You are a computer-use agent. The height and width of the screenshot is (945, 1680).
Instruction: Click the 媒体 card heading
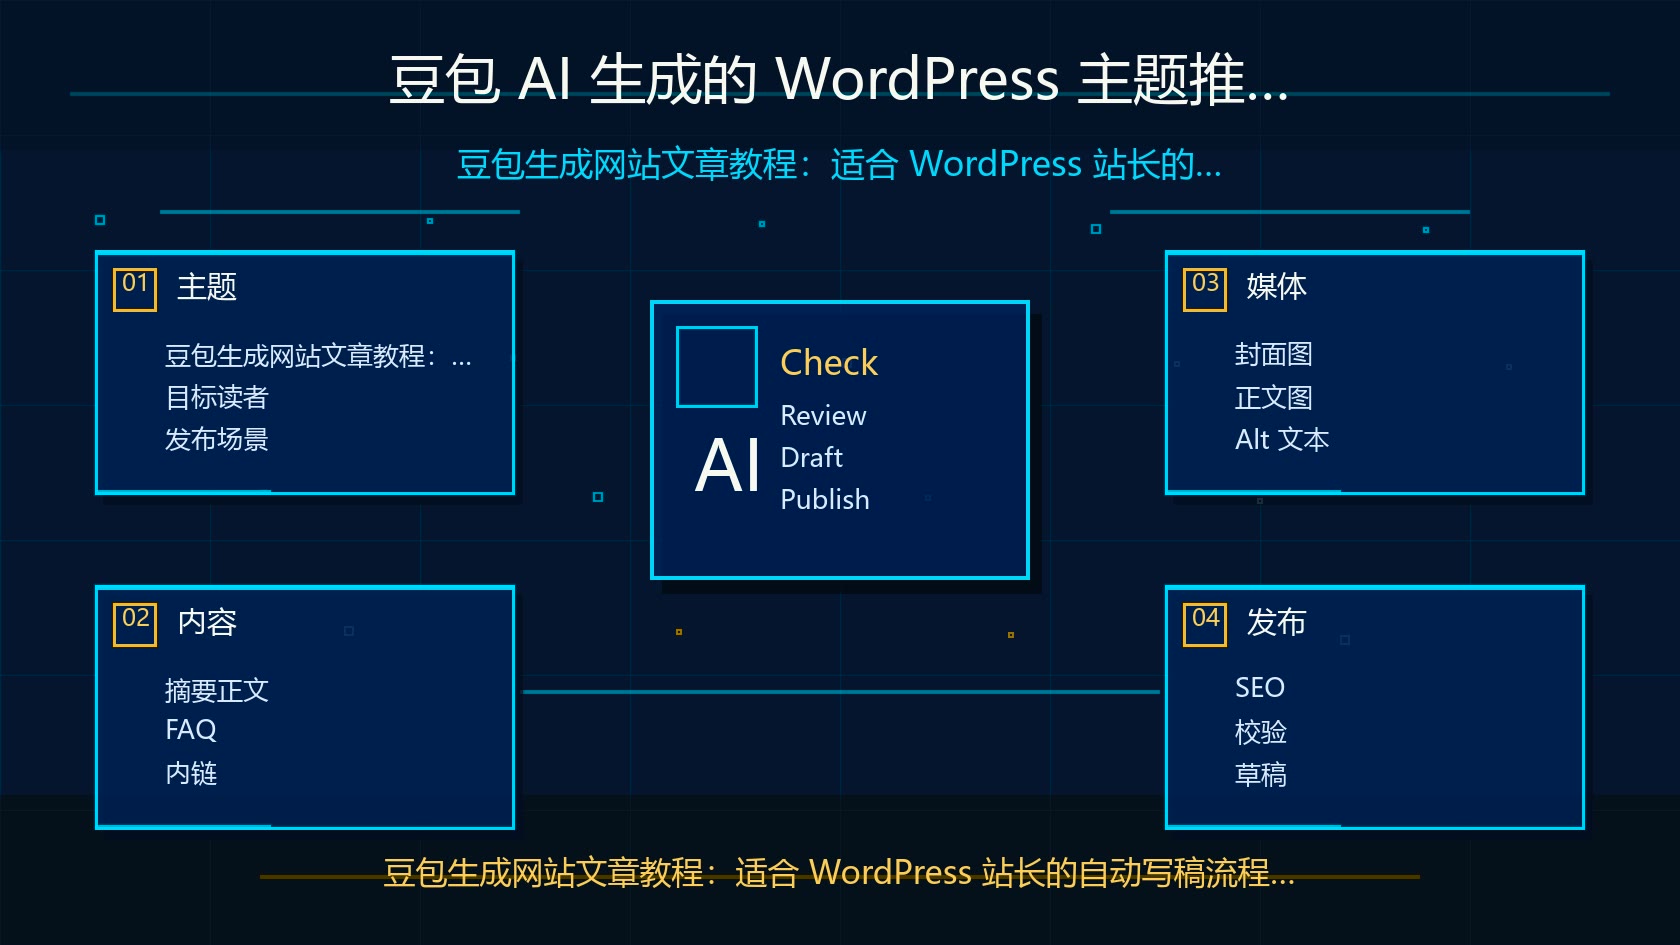pos(1276,287)
